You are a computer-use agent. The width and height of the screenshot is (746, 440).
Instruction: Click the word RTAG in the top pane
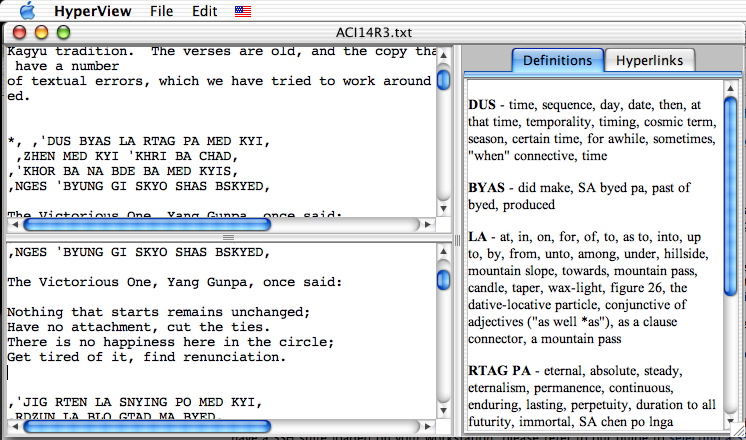pyautogui.click(x=159, y=141)
